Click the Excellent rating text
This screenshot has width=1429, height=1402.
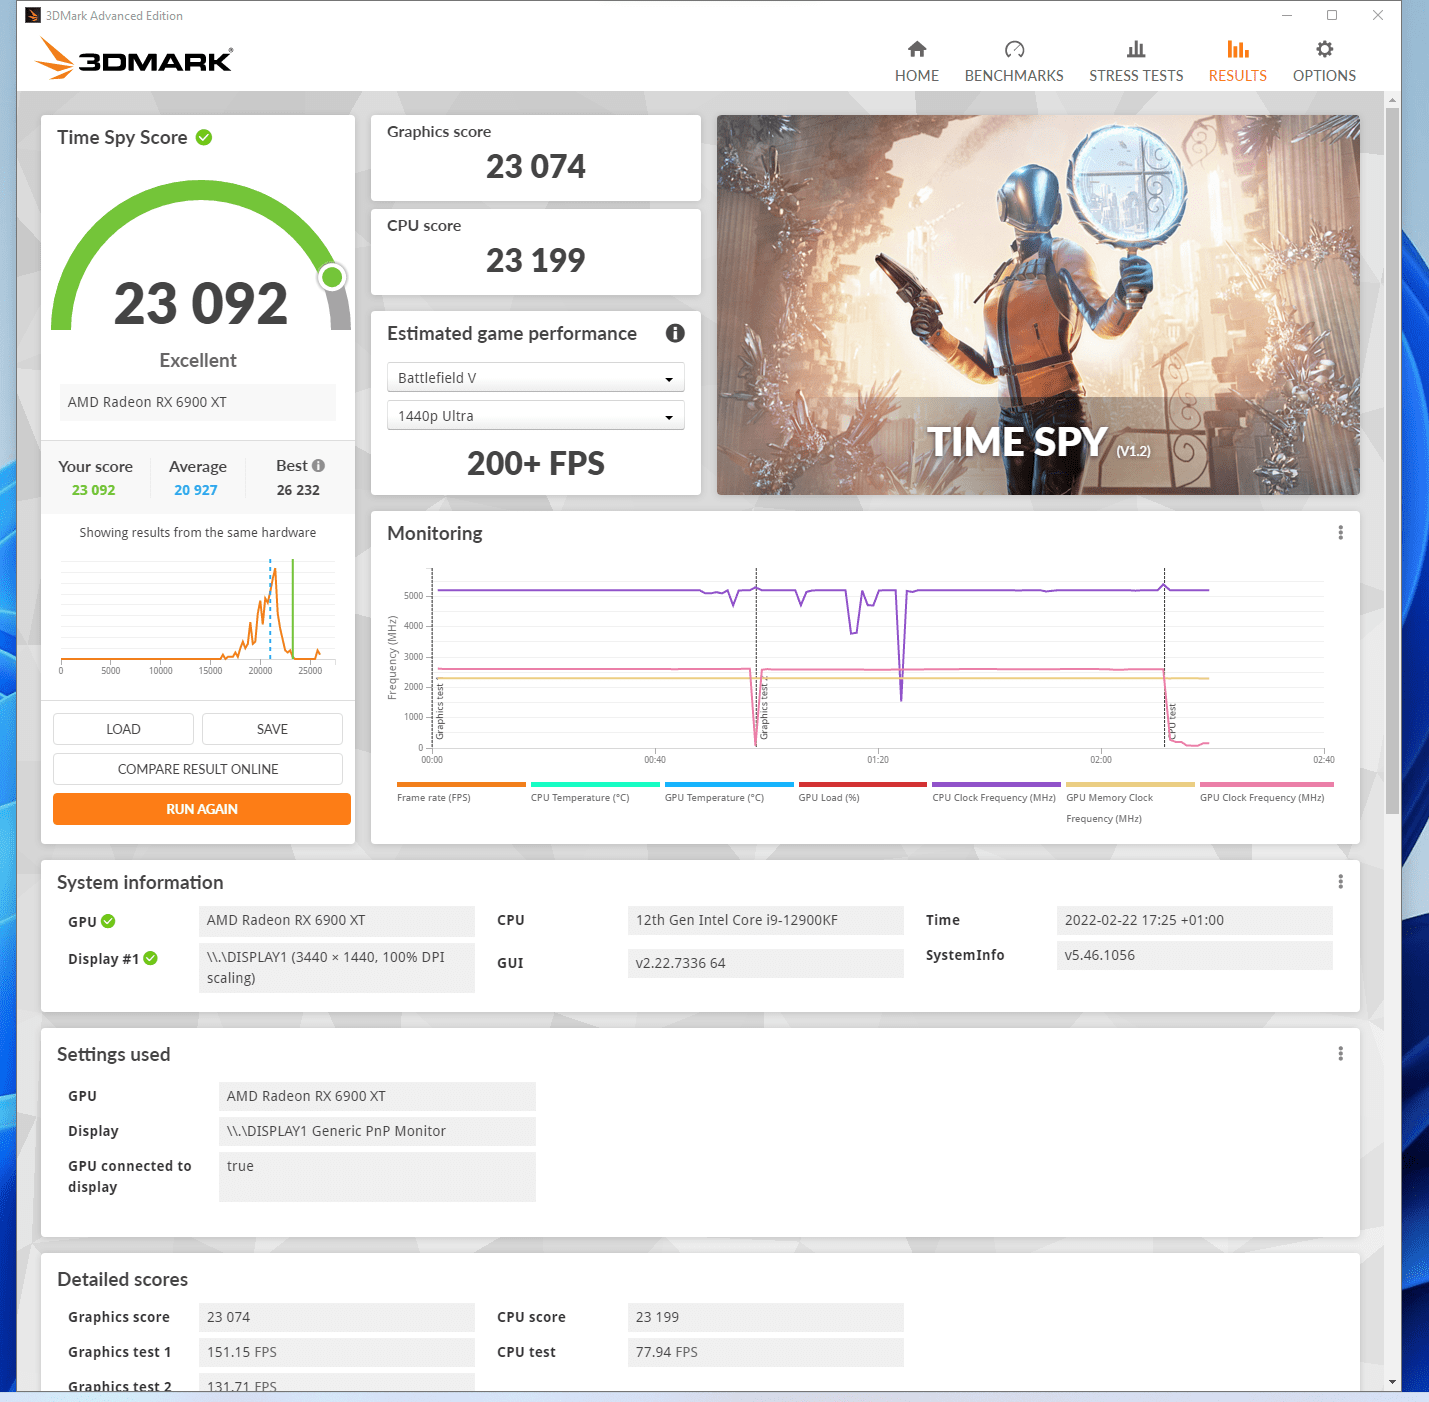coord(198,360)
